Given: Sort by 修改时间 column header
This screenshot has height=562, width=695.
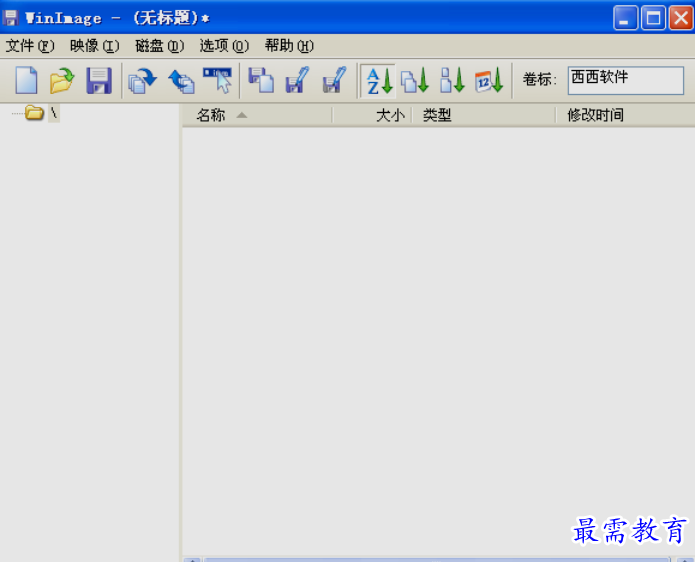Looking at the screenshot, I should pos(625,115).
